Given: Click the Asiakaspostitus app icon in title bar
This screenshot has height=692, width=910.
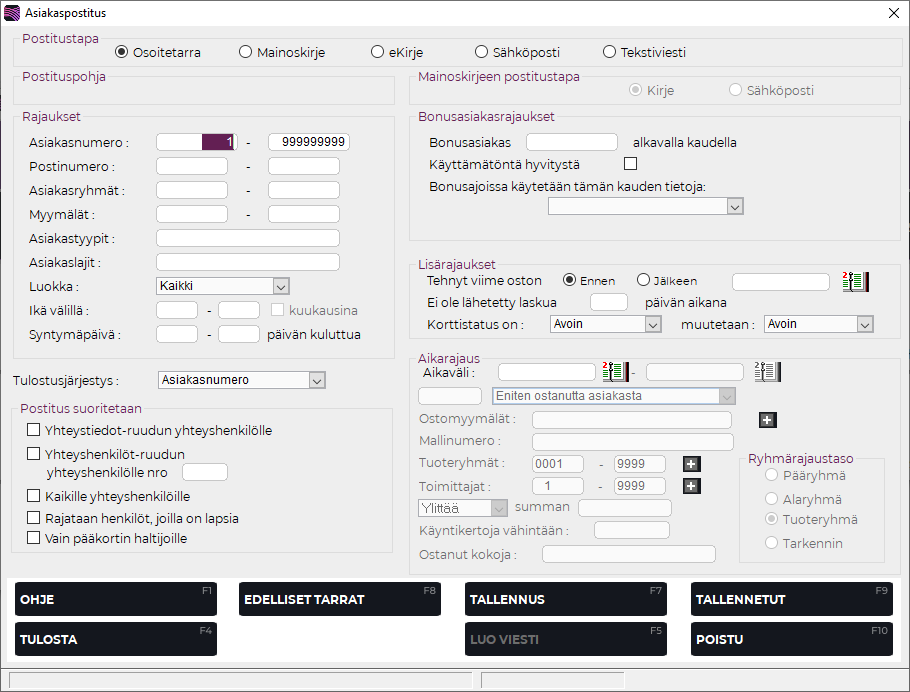Looking at the screenshot, I should pos(12,13).
